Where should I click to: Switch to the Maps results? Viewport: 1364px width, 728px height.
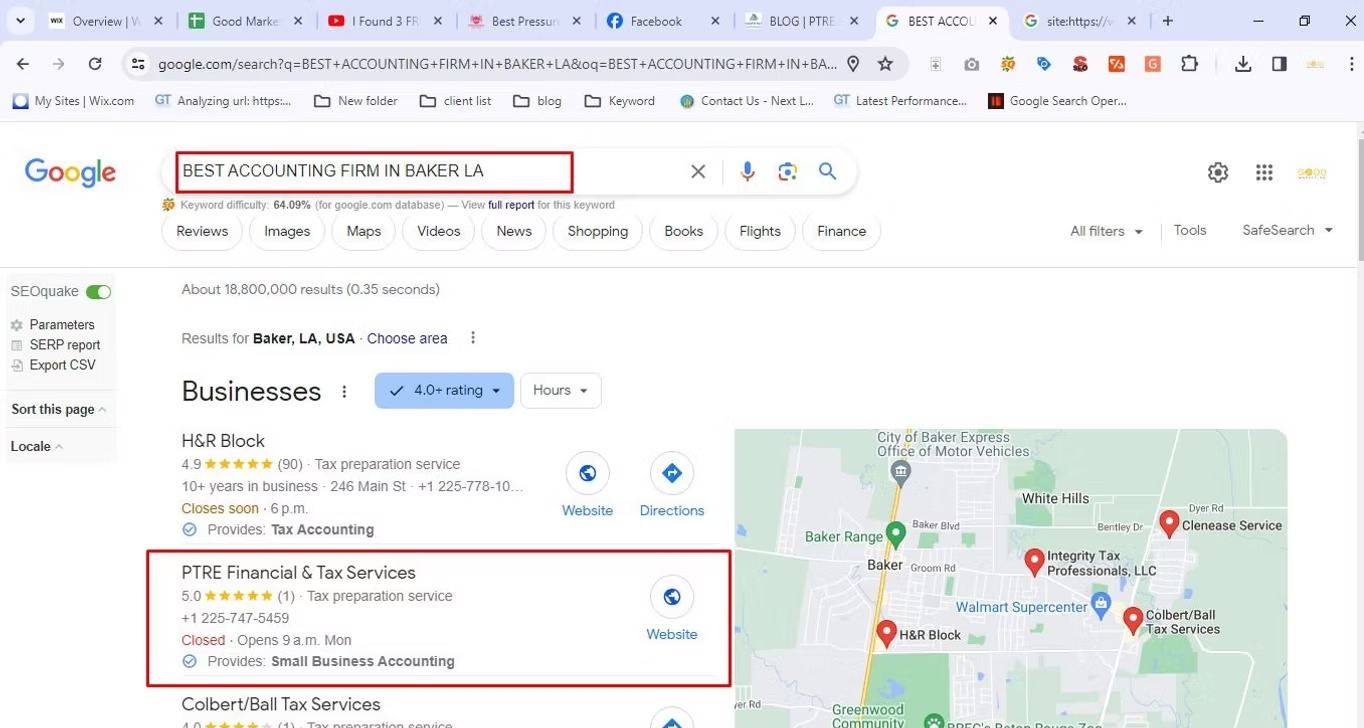tap(364, 231)
